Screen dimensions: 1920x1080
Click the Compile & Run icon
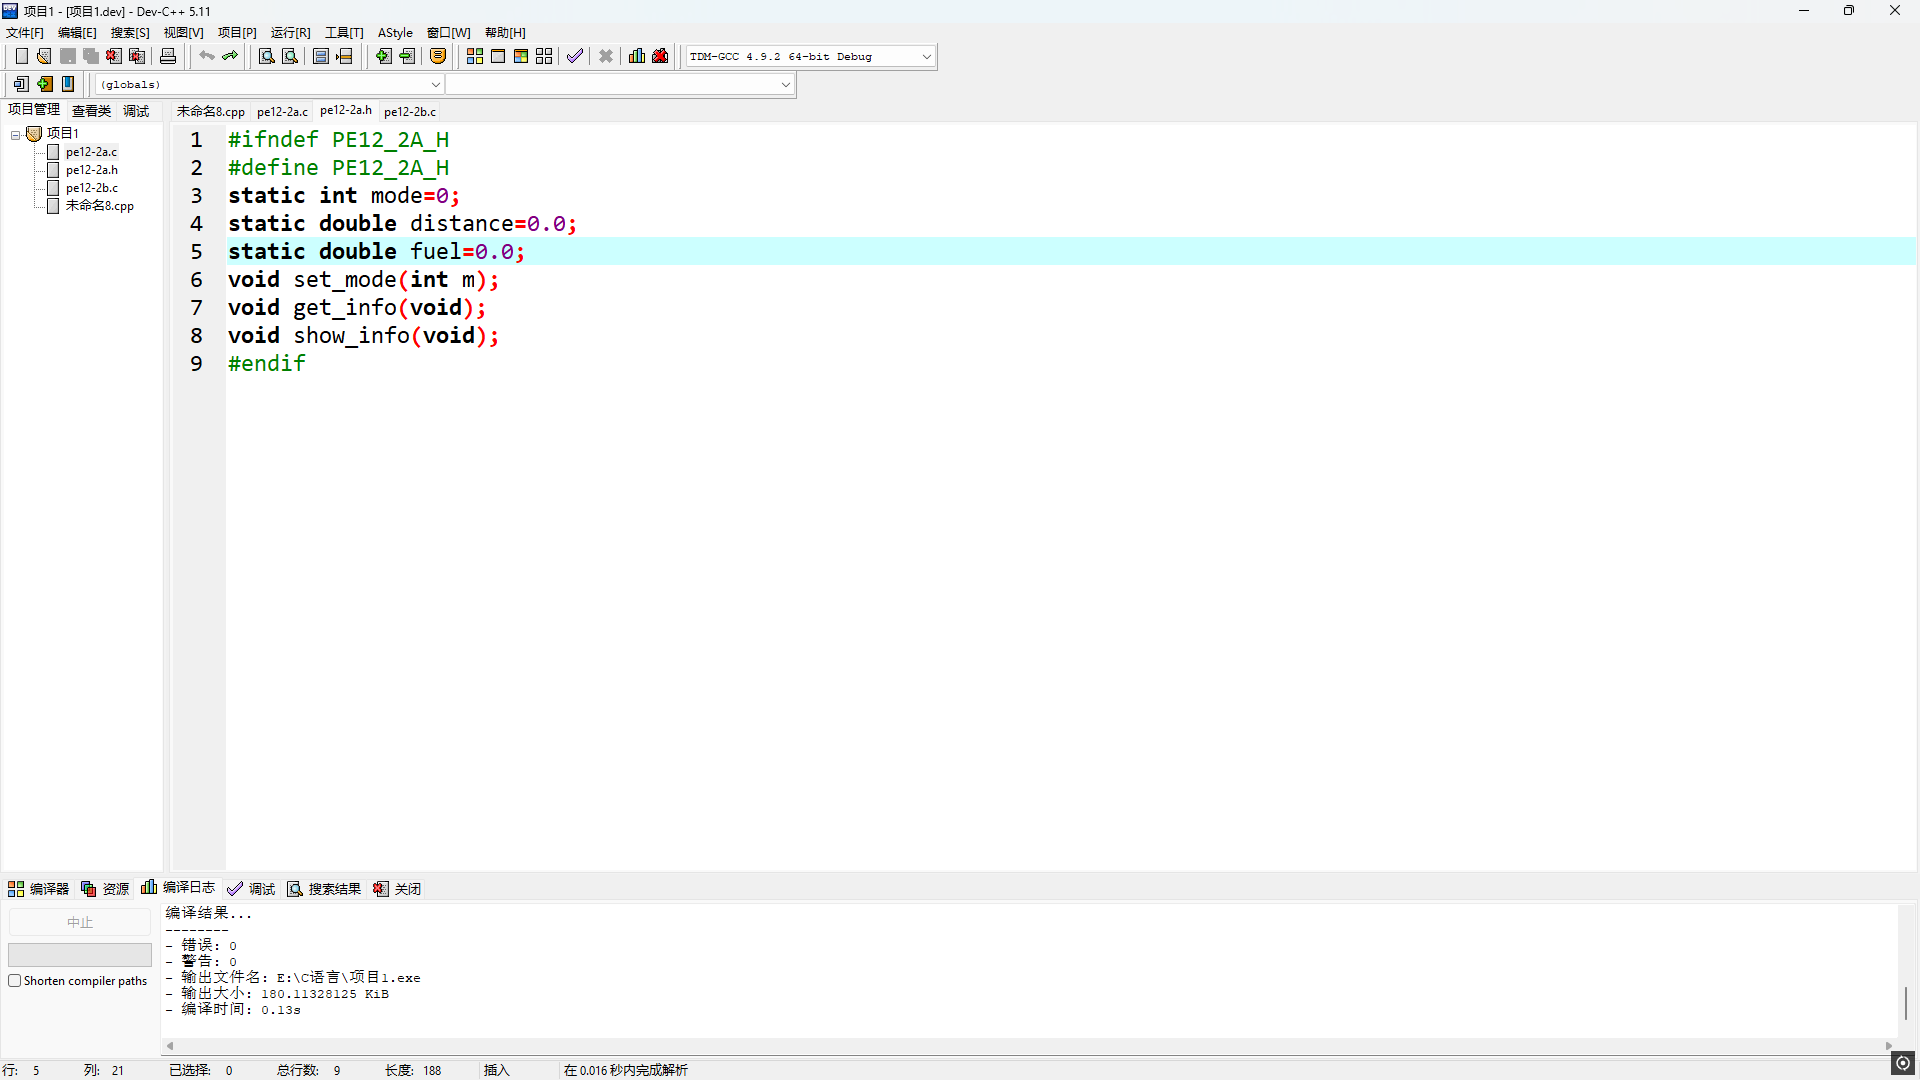pyautogui.click(x=521, y=56)
